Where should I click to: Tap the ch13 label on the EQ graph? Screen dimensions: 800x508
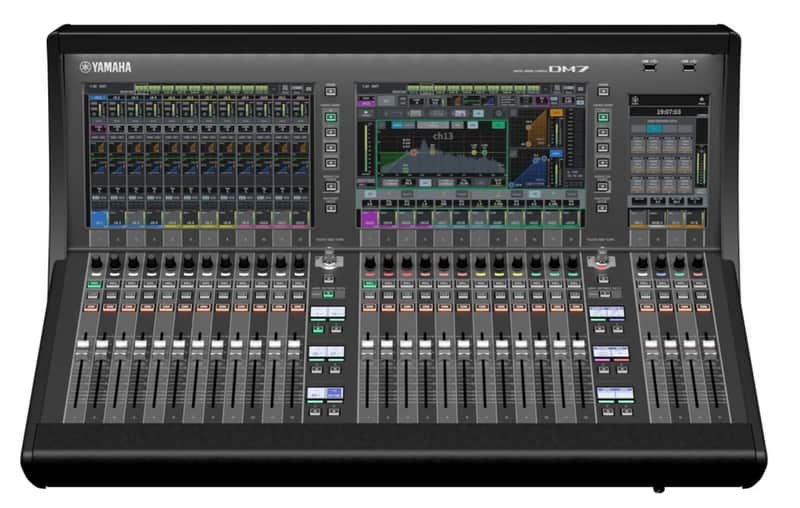pyautogui.click(x=442, y=136)
